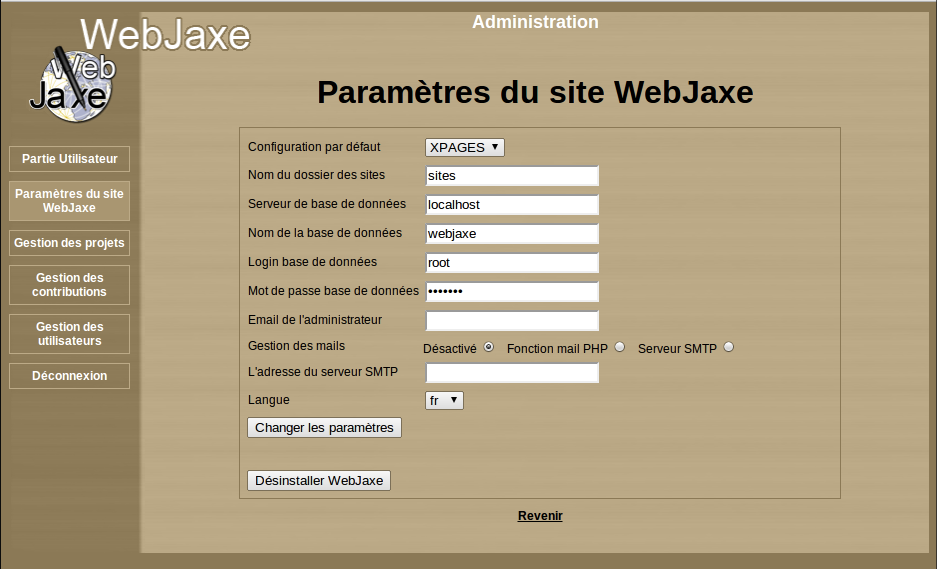This screenshot has height=569, width=937.
Task: Follow the Revenir link
Action: pyautogui.click(x=540, y=516)
